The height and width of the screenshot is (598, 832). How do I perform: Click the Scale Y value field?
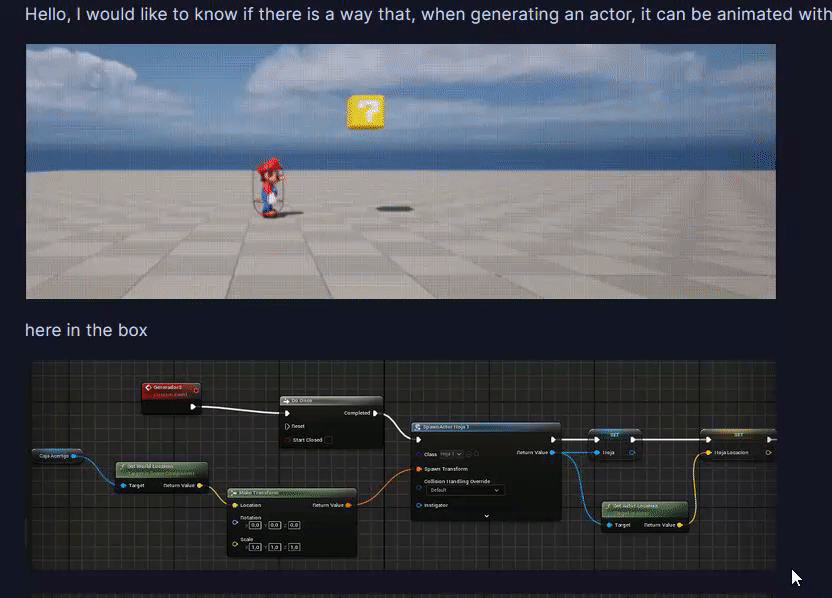pyautogui.click(x=274, y=547)
